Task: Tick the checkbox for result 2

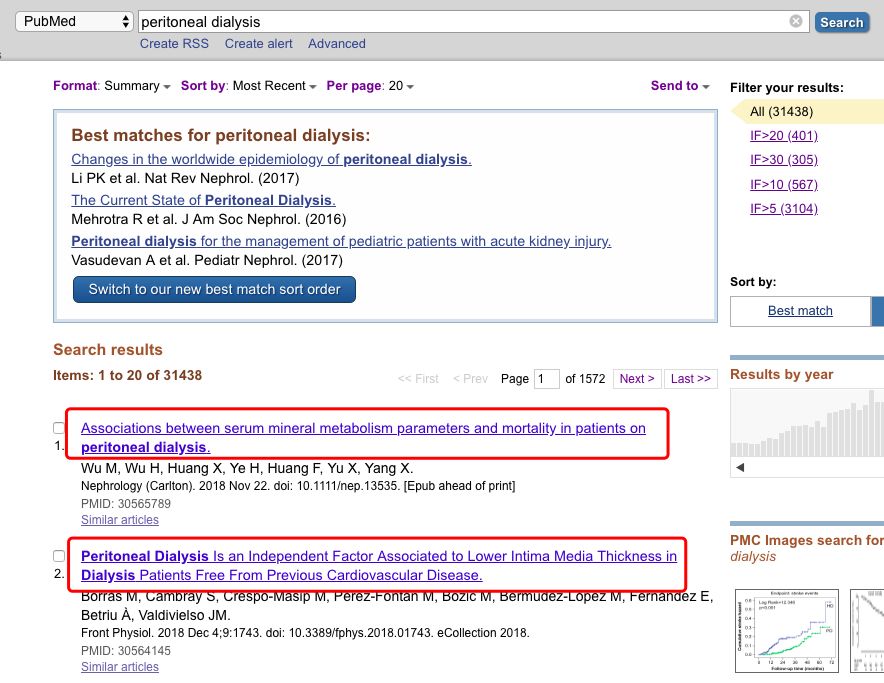Action: (x=59, y=556)
